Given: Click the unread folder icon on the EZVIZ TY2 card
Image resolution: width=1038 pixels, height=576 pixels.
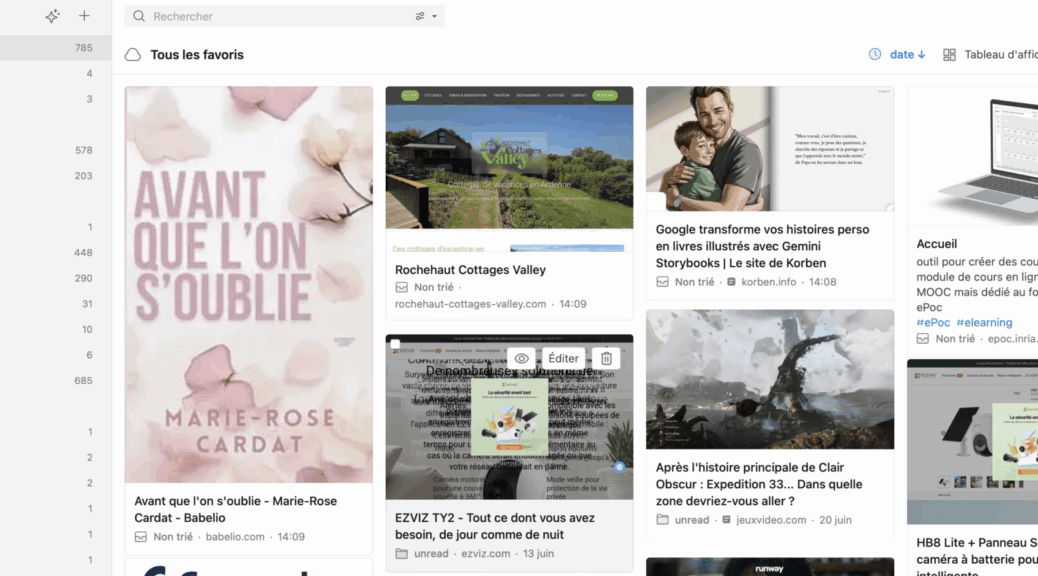Looking at the screenshot, I should pos(402,553).
